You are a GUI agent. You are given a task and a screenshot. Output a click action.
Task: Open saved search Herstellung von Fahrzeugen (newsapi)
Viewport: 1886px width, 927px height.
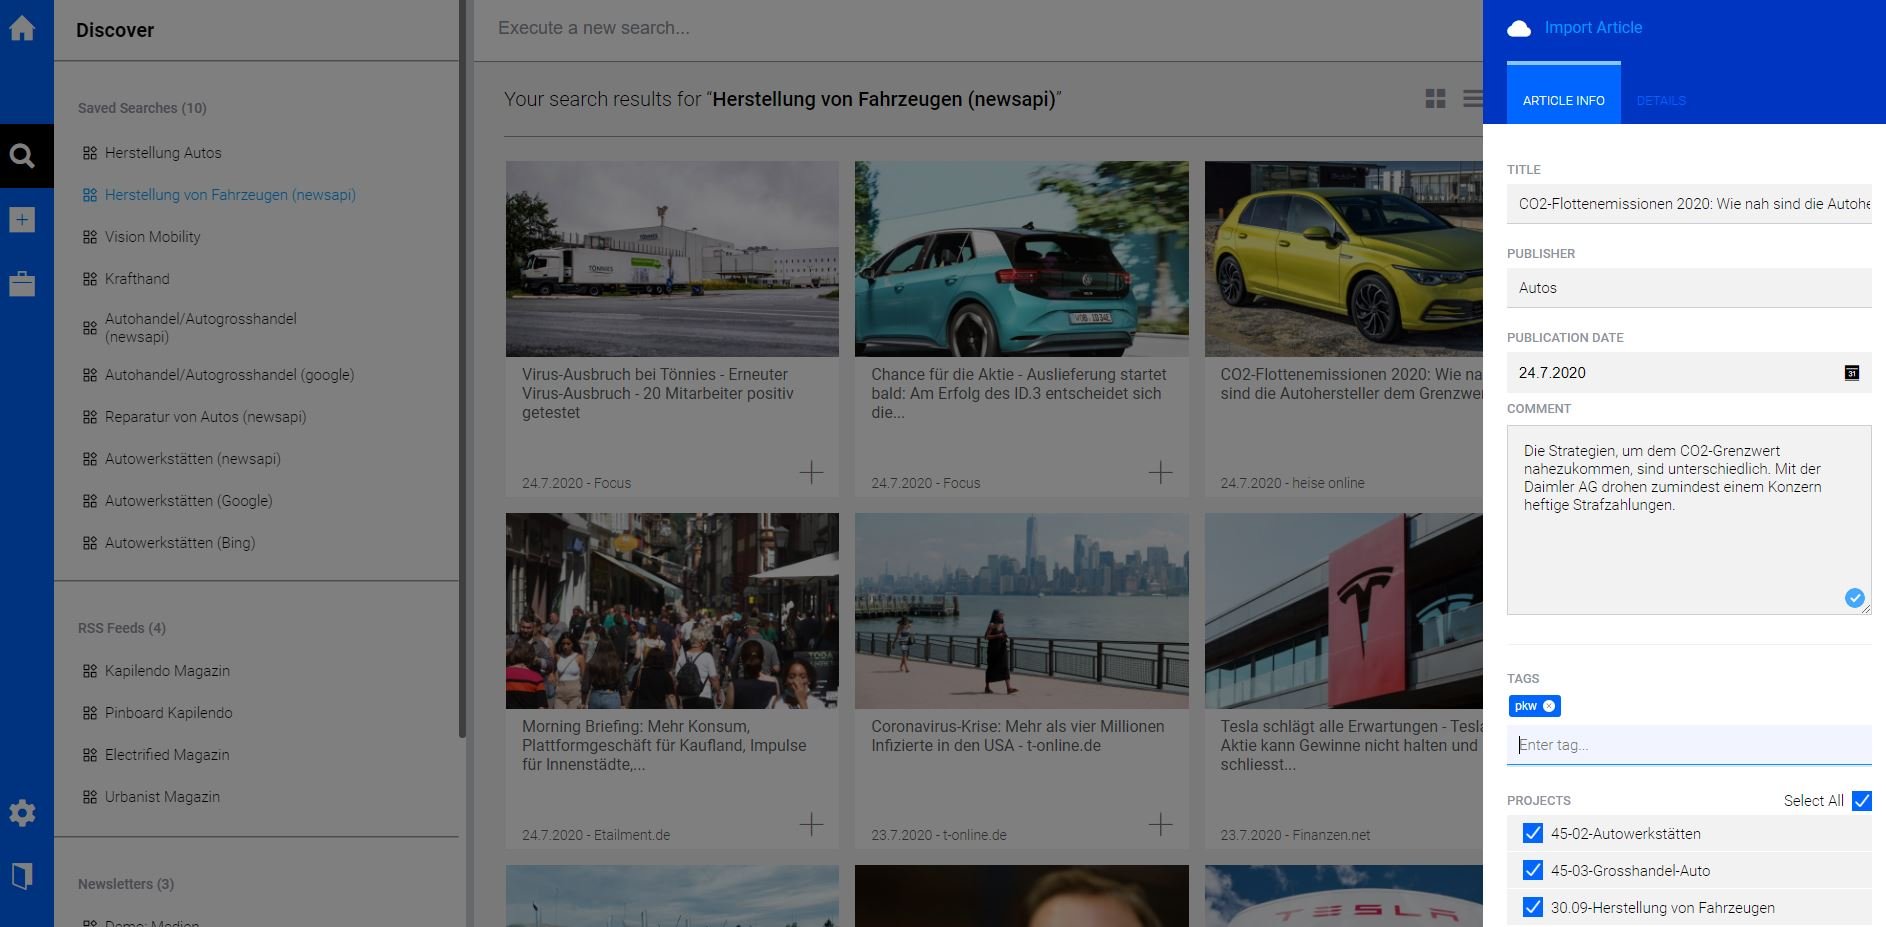pos(230,195)
